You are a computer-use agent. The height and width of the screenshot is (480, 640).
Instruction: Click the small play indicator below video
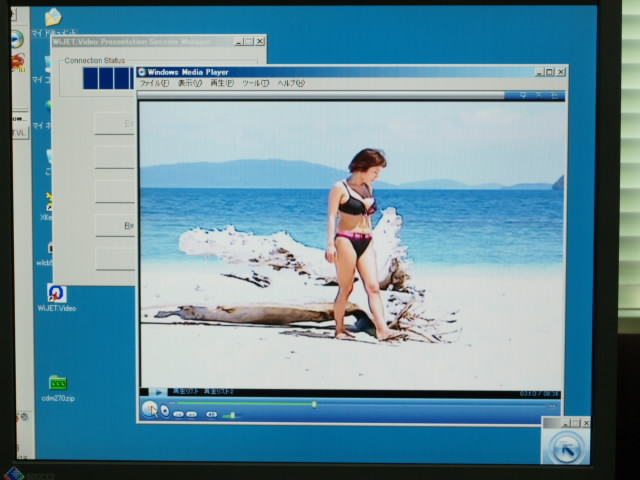pyautogui.click(x=158, y=392)
